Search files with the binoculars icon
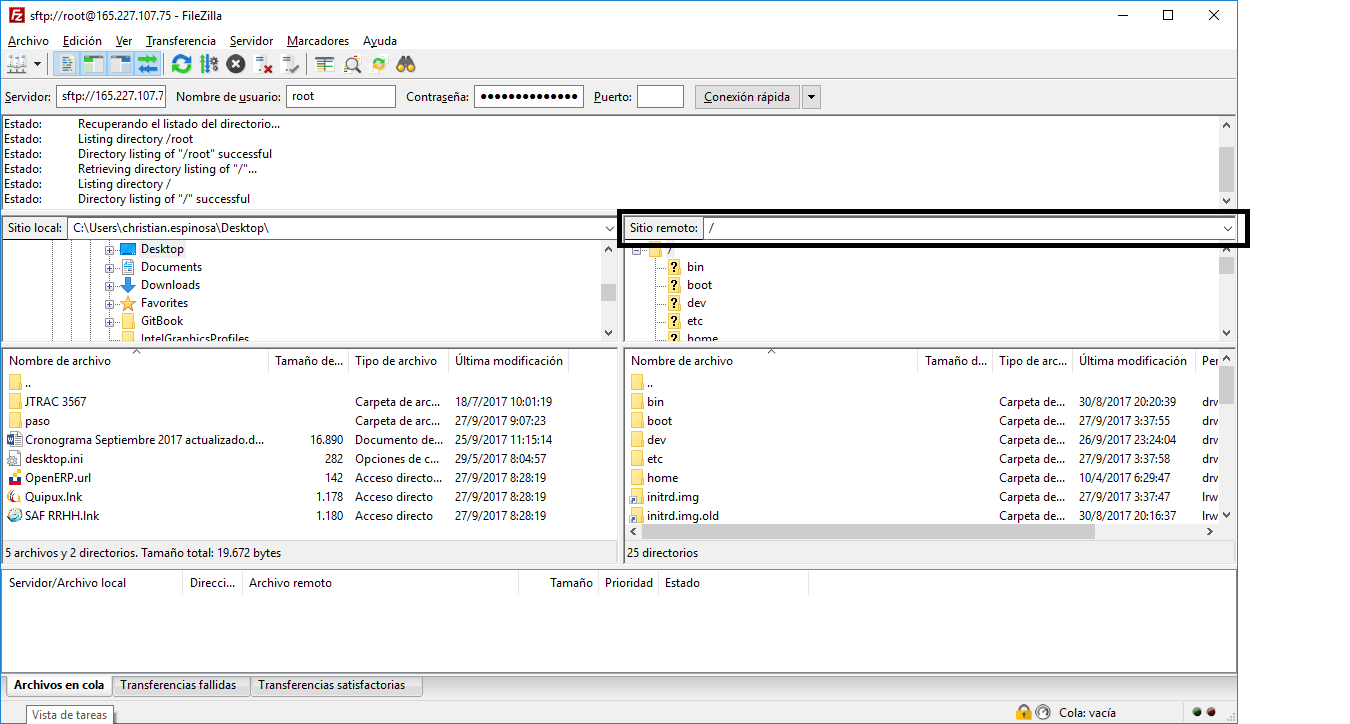The height and width of the screenshot is (724, 1350). tap(406, 64)
